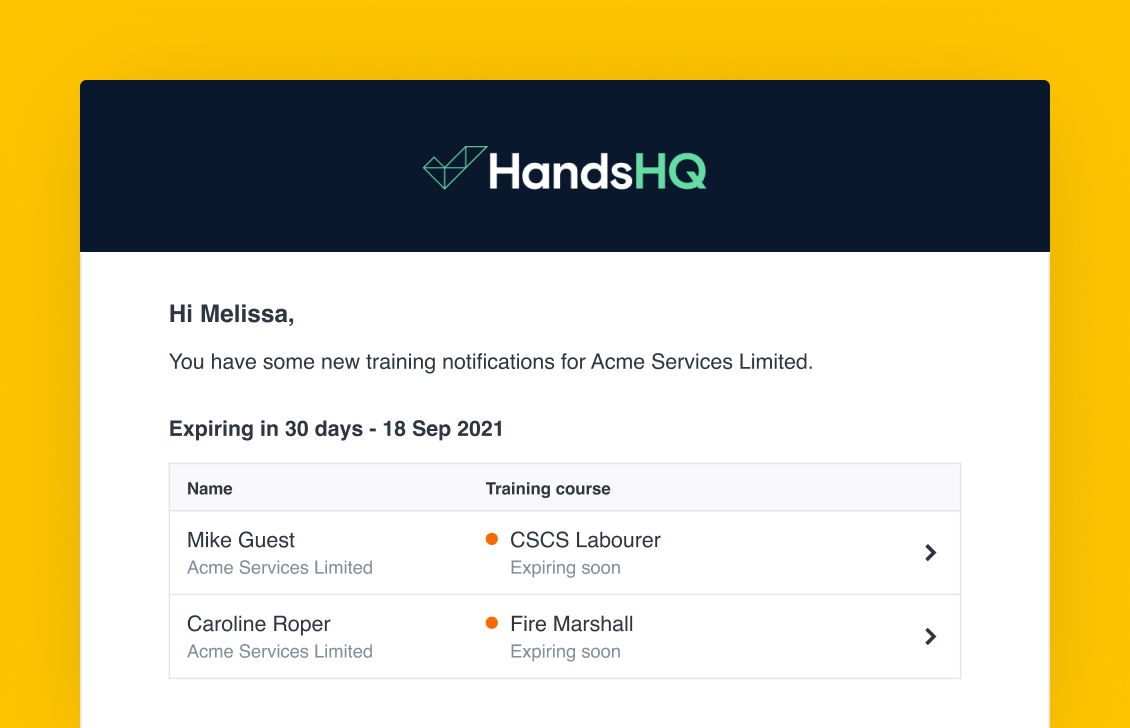Click Expiring soon under CSCS Labourer
Viewport: 1130px width, 728px height.
pos(565,568)
